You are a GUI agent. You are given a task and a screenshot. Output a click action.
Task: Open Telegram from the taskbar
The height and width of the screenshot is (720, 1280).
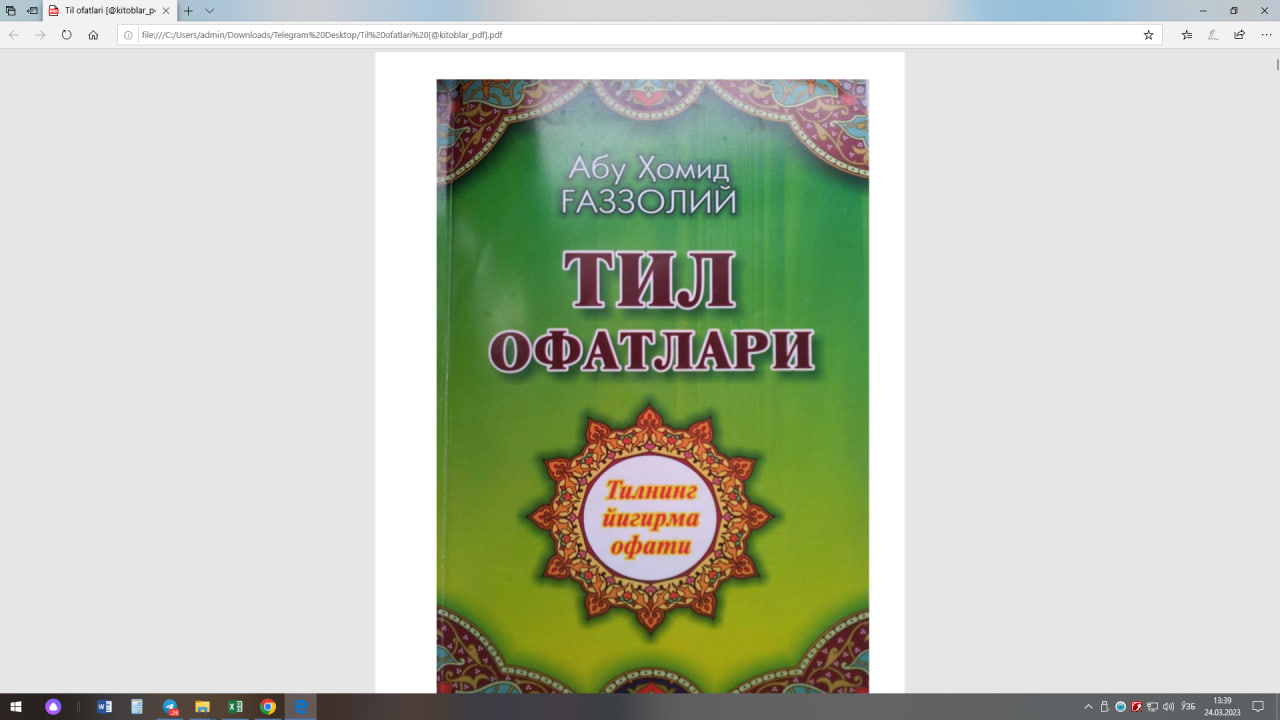170,706
